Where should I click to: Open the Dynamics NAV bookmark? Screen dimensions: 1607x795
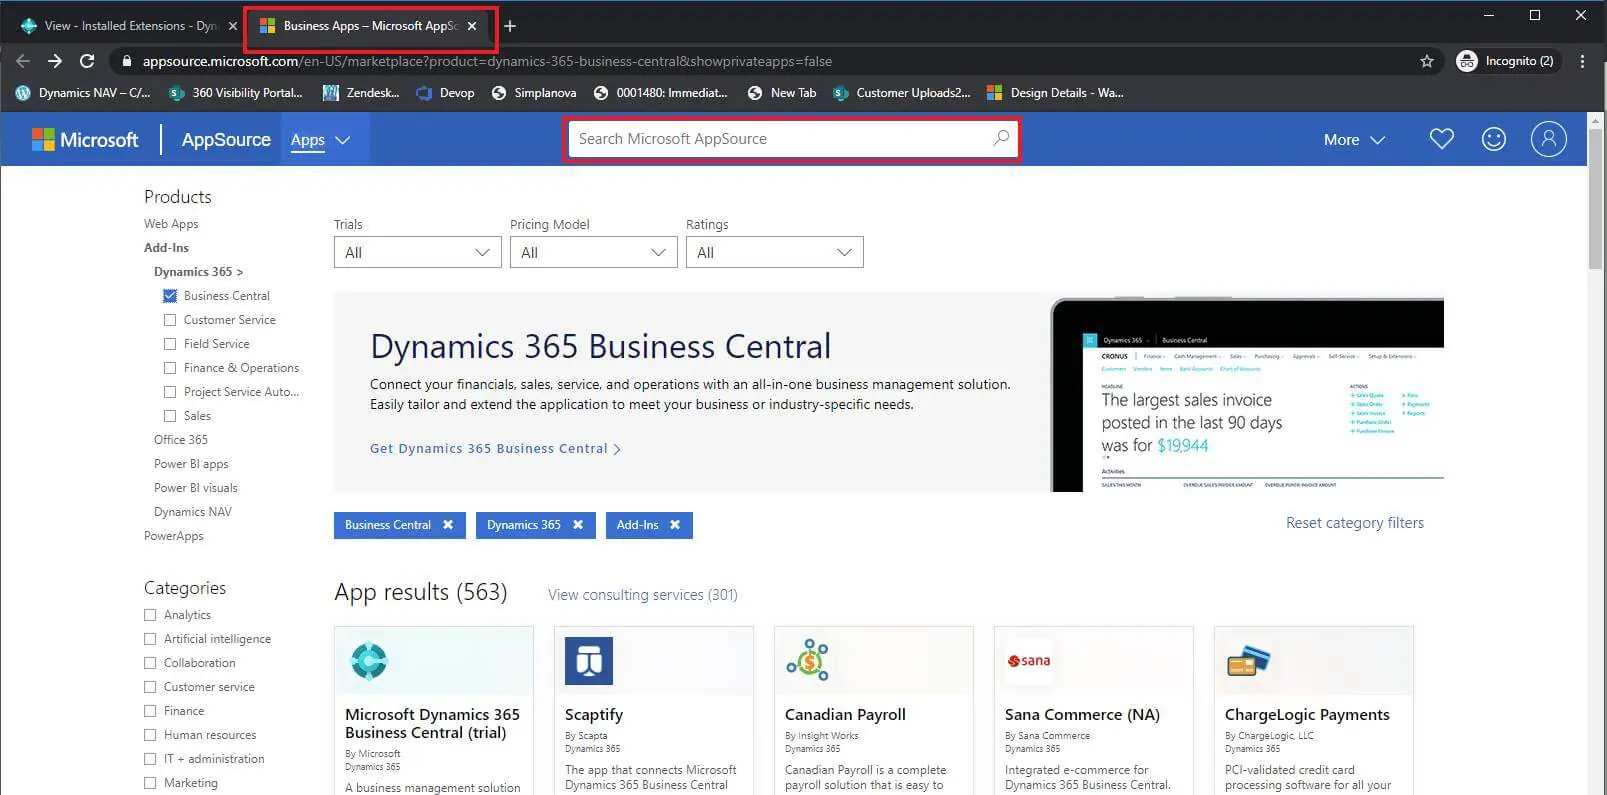click(x=83, y=93)
